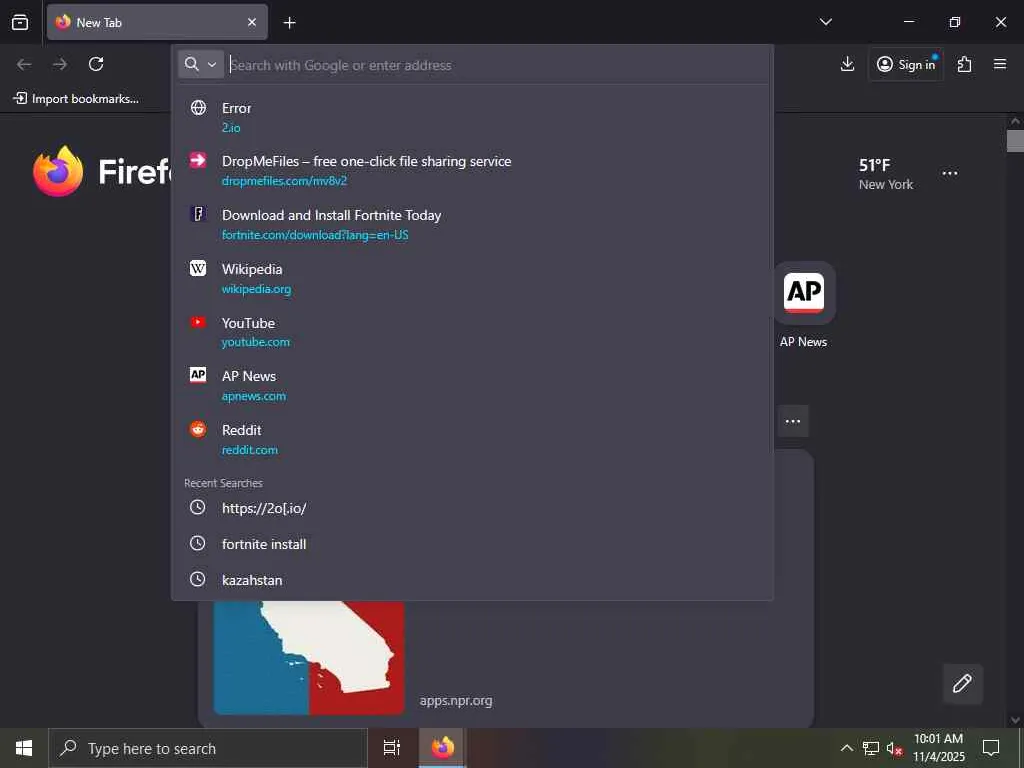The height and width of the screenshot is (768, 1024).
Task: Go back with the back arrow
Action: (x=24, y=64)
